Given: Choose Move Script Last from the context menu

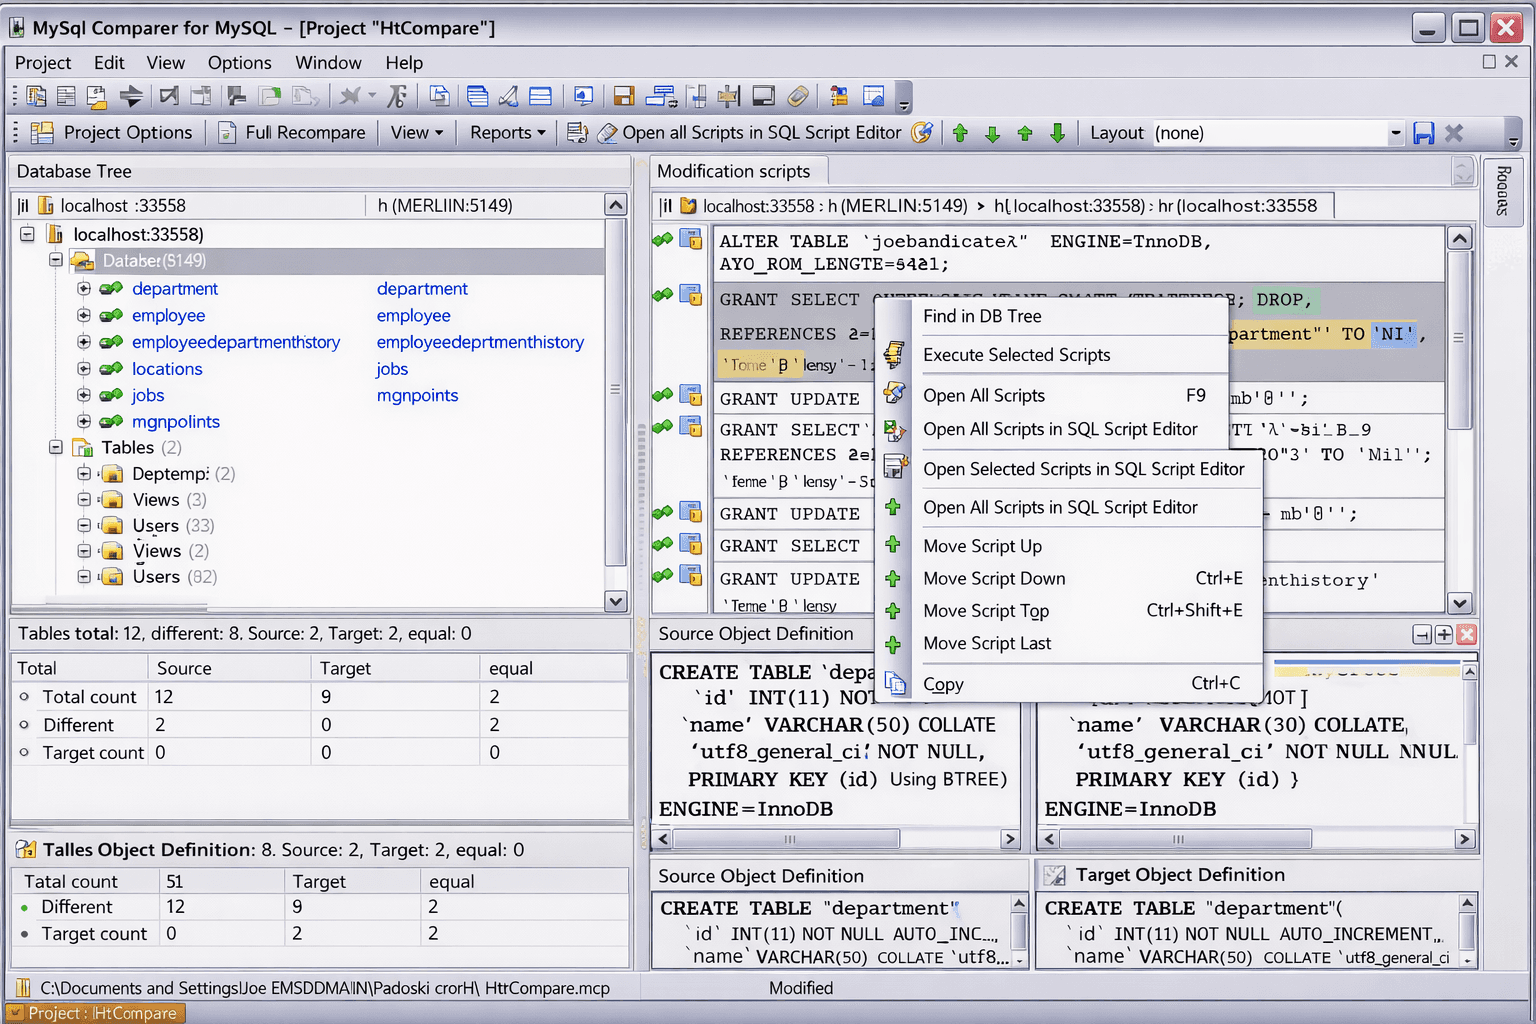Looking at the screenshot, I should pyautogui.click(x=987, y=643).
